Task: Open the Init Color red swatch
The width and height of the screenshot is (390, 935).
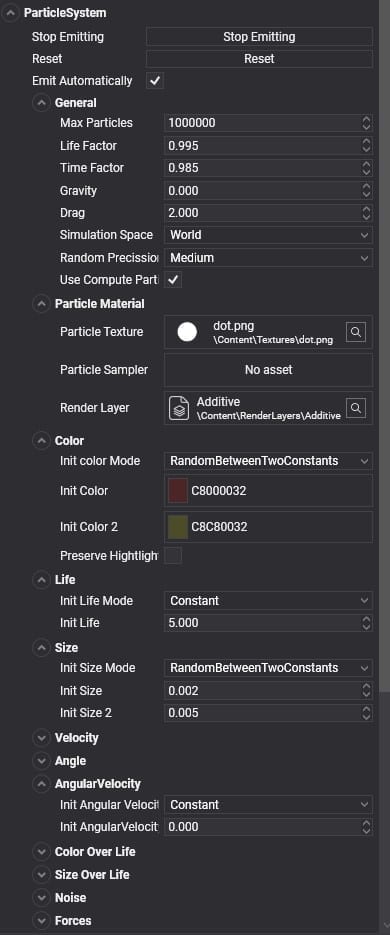Action: tap(178, 491)
